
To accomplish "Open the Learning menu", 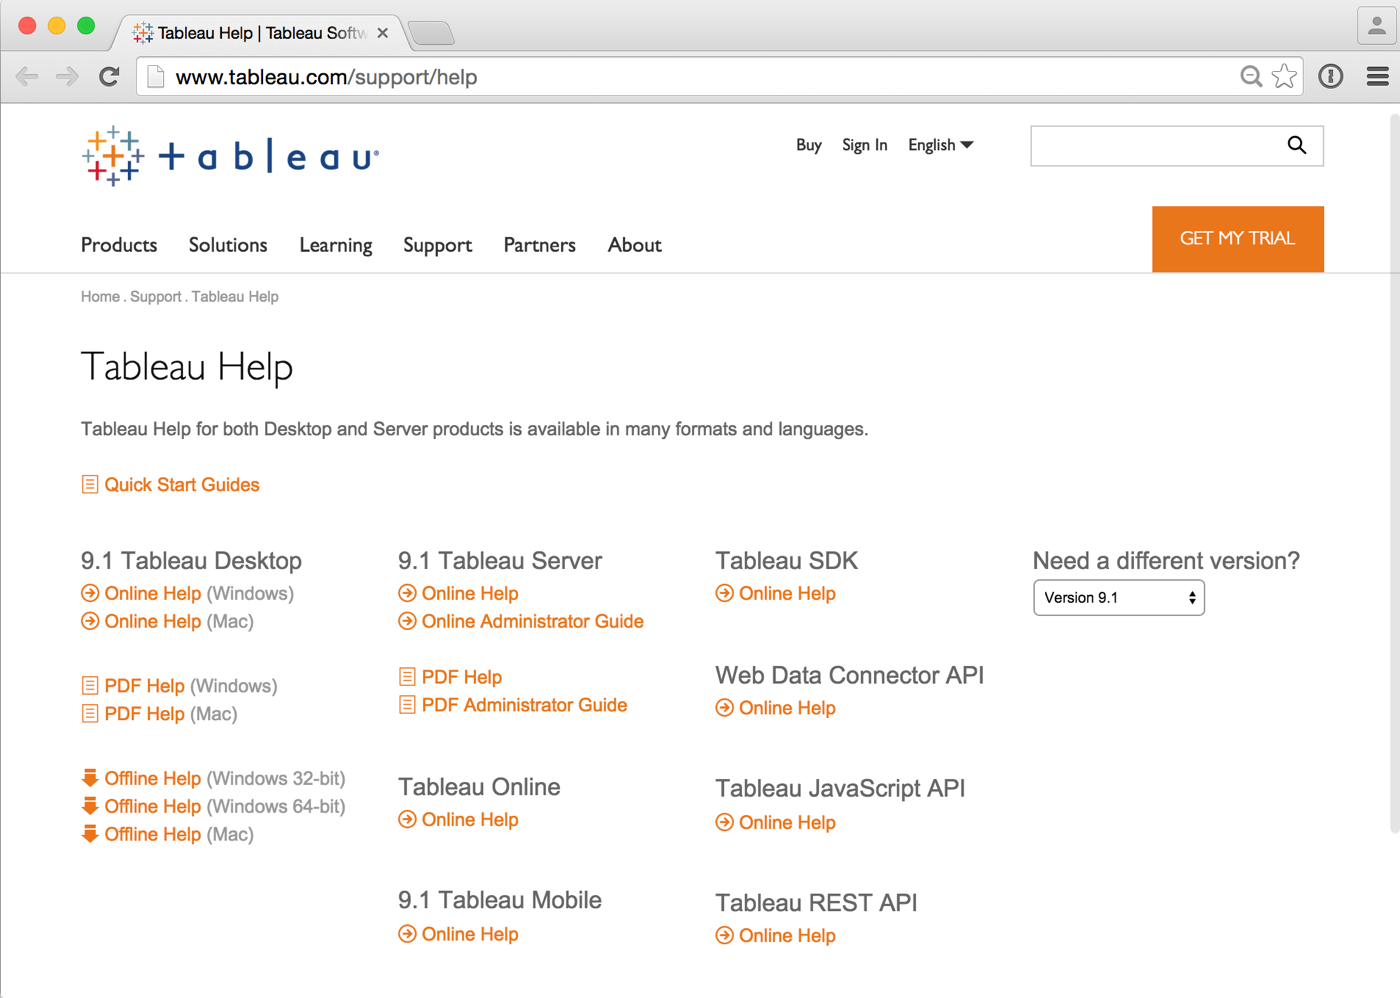I will pyautogui.click(x=336, y=245).
